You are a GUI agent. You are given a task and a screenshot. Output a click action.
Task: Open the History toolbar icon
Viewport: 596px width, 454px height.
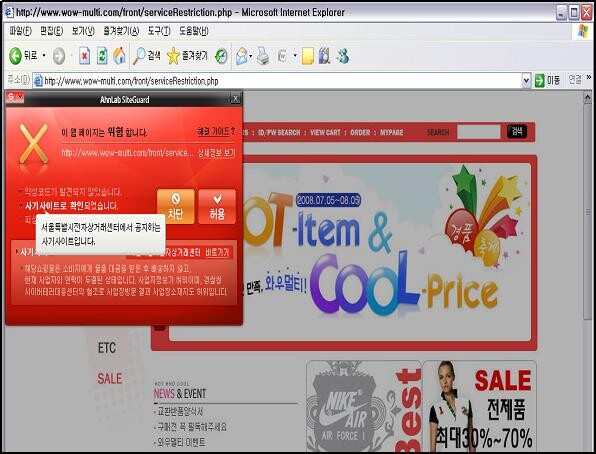[x=221, y=56]
